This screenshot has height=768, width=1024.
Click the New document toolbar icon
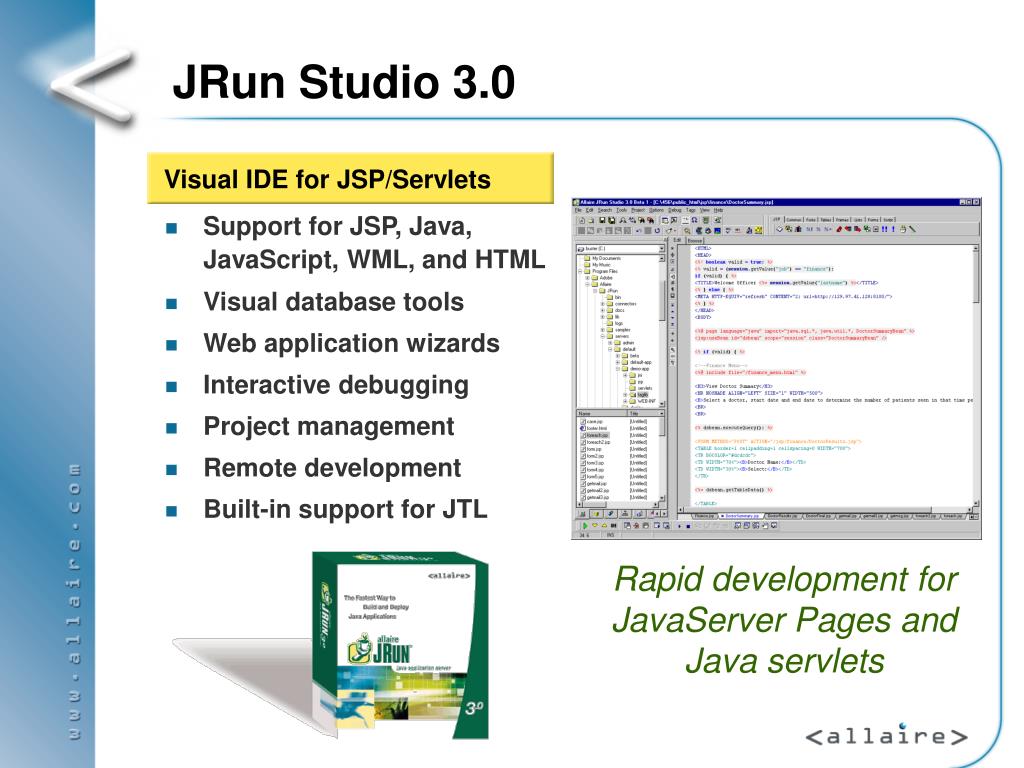click(x=582, y=220)
